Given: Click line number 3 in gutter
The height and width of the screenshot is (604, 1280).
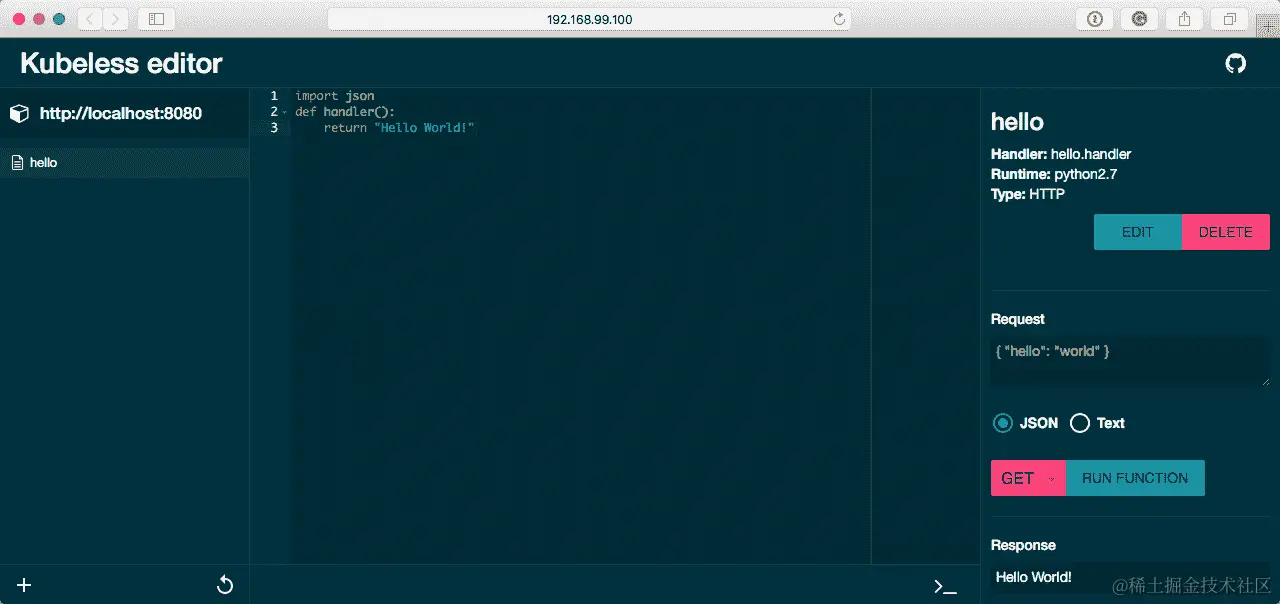Looking at the screenshot, I should tap(273, 128).
